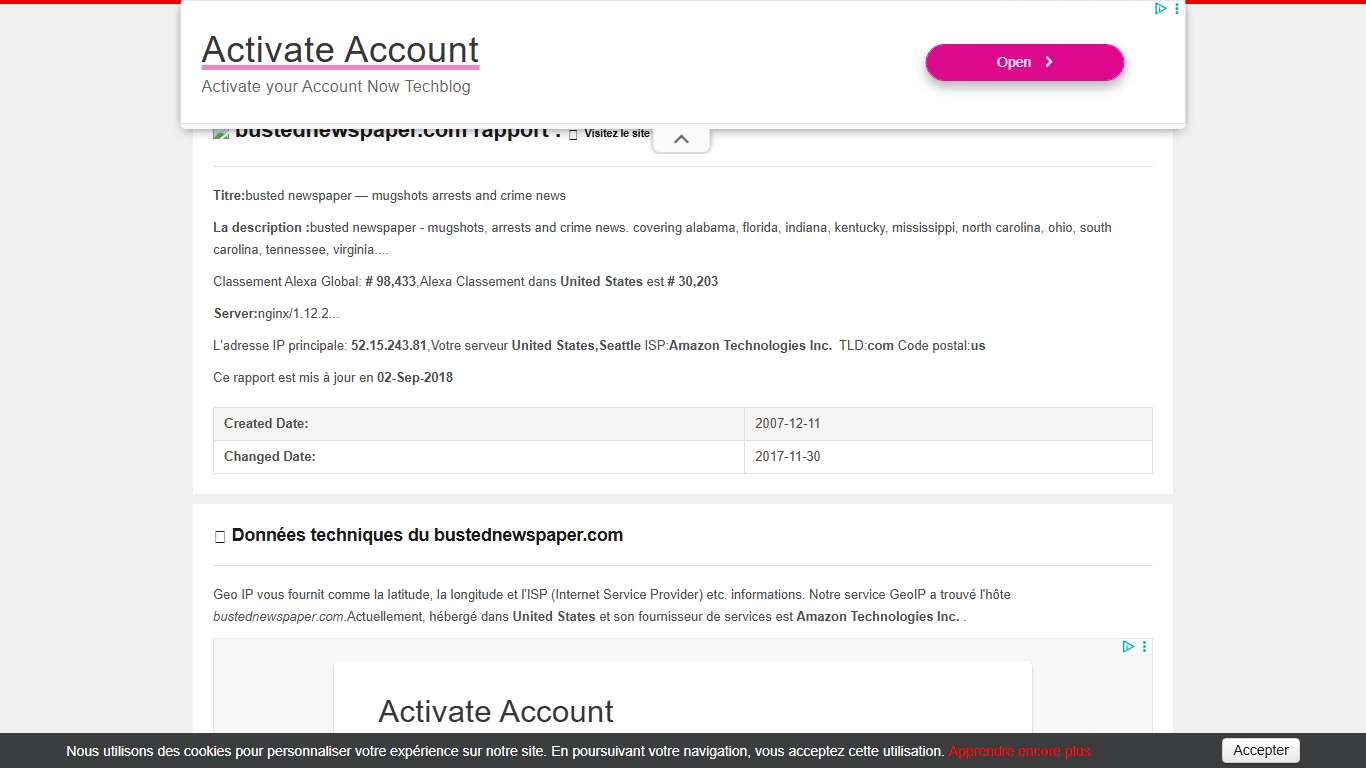Click the Changed Date value 2017-11-30
The image size is (1366, 768).
(787, 457)
